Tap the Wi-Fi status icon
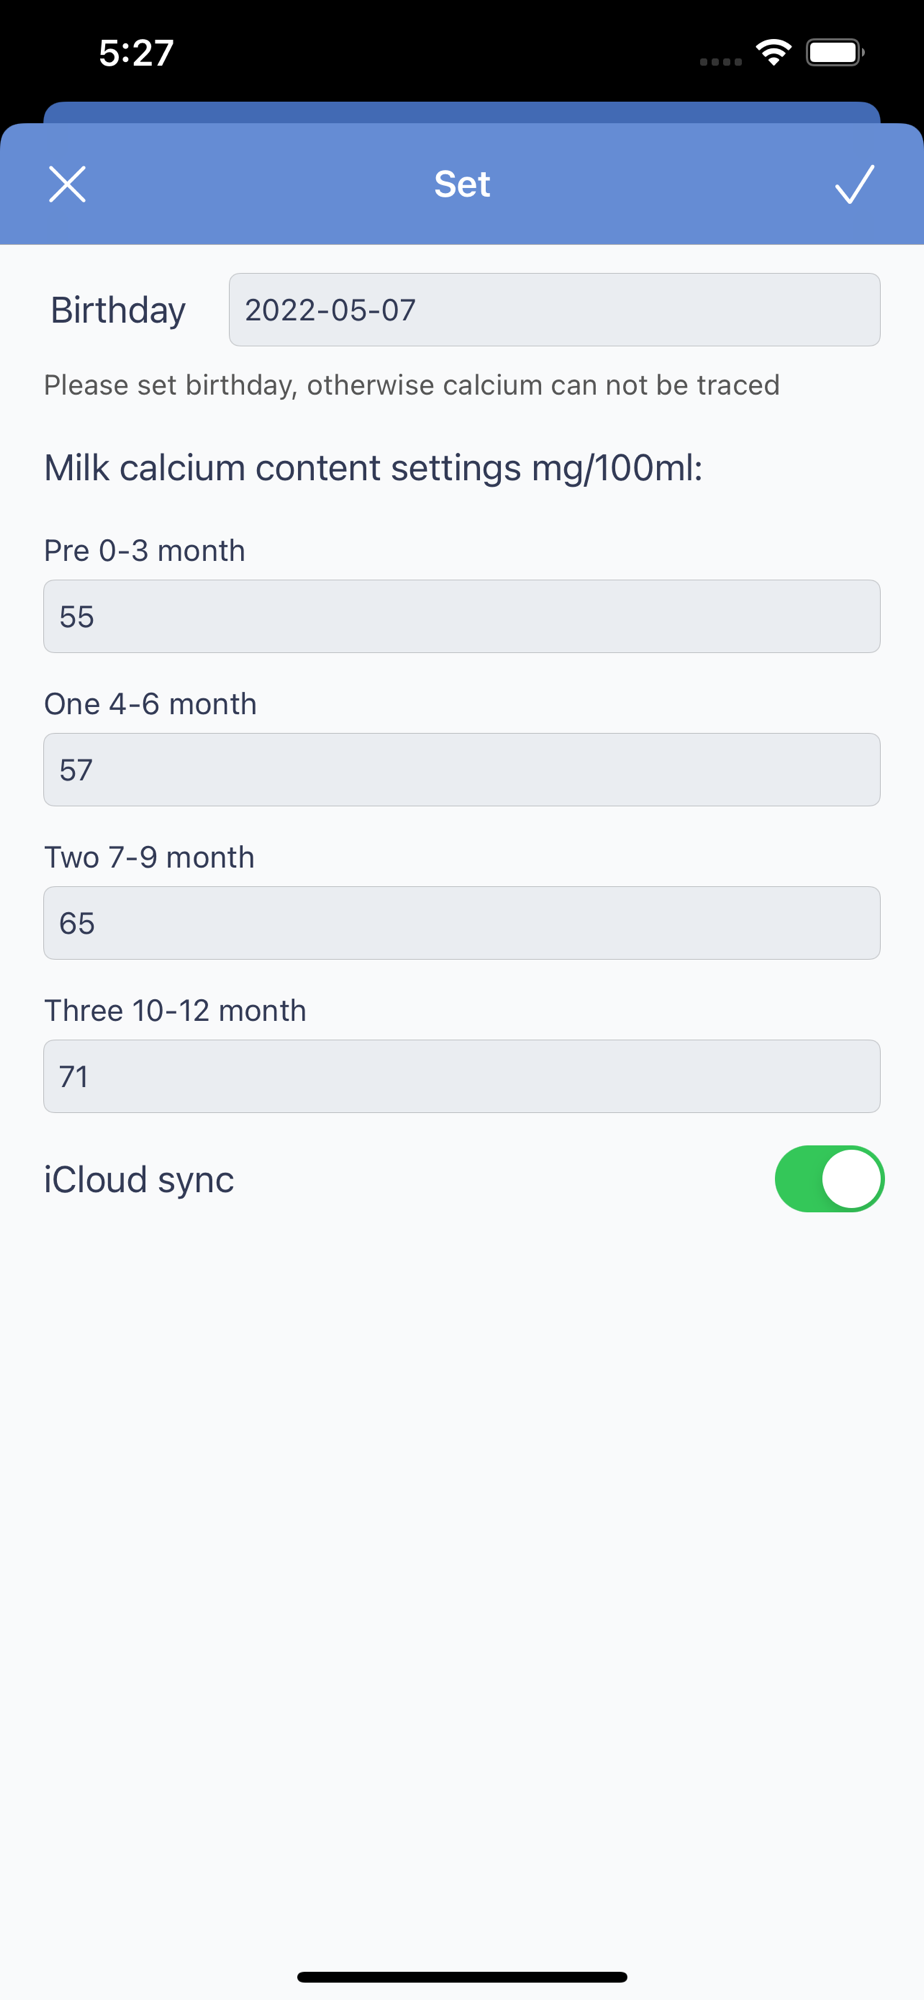 (x=774, y=53)
